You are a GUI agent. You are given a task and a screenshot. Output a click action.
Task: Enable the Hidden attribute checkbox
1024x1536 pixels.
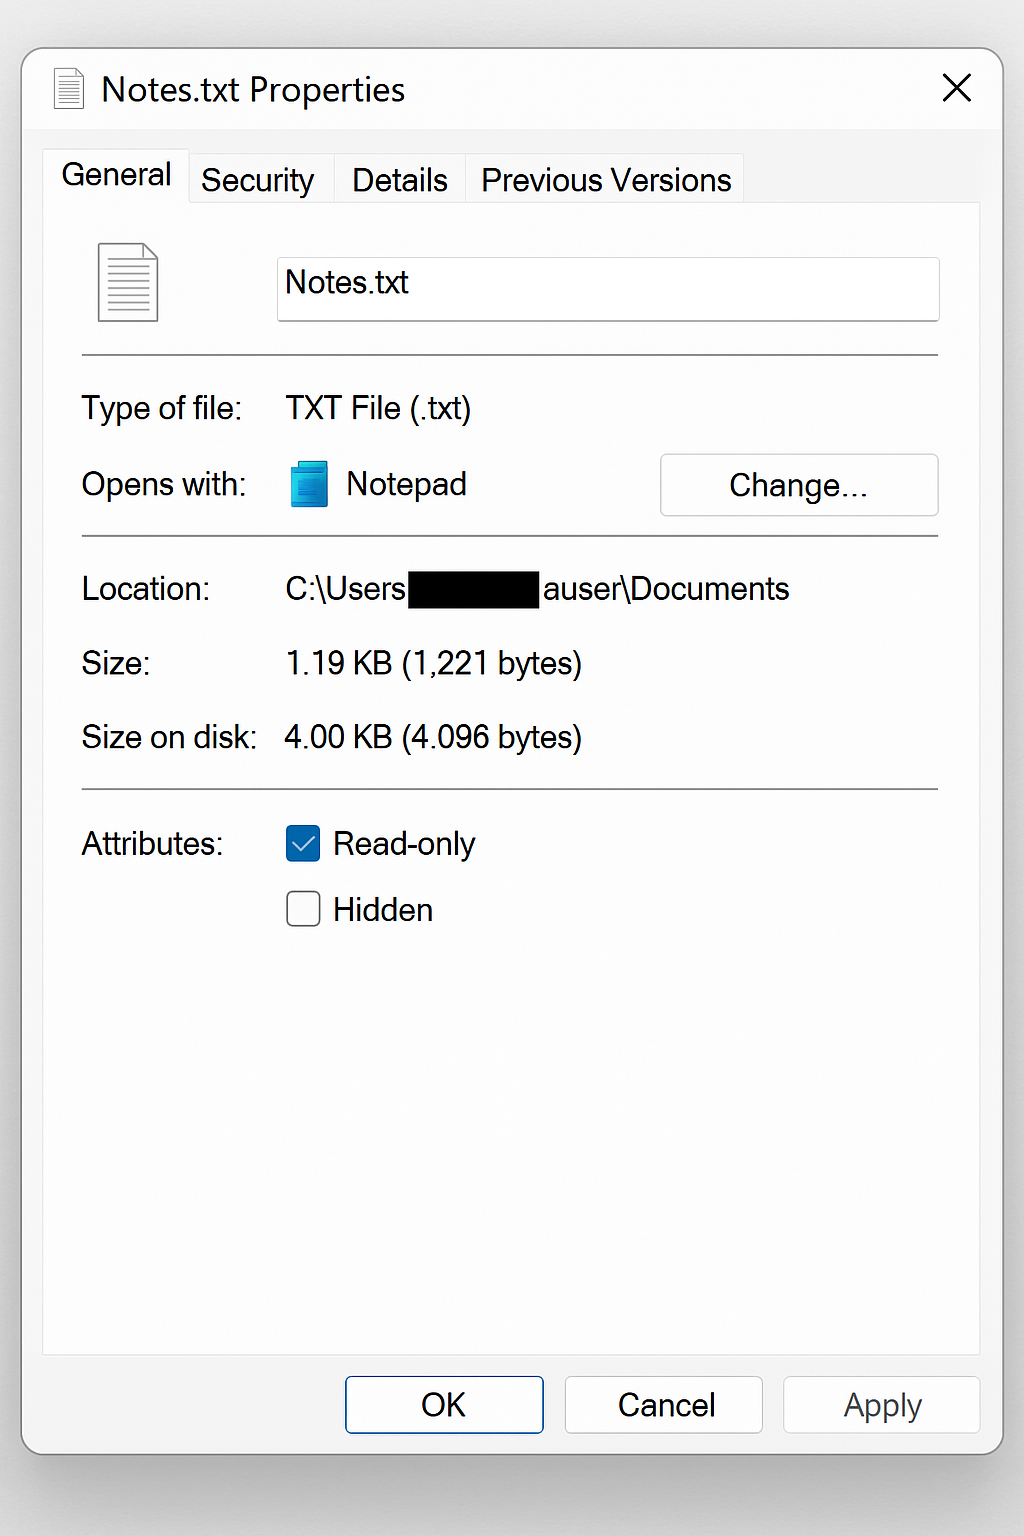pyautogui.click(x=303, y=909)
